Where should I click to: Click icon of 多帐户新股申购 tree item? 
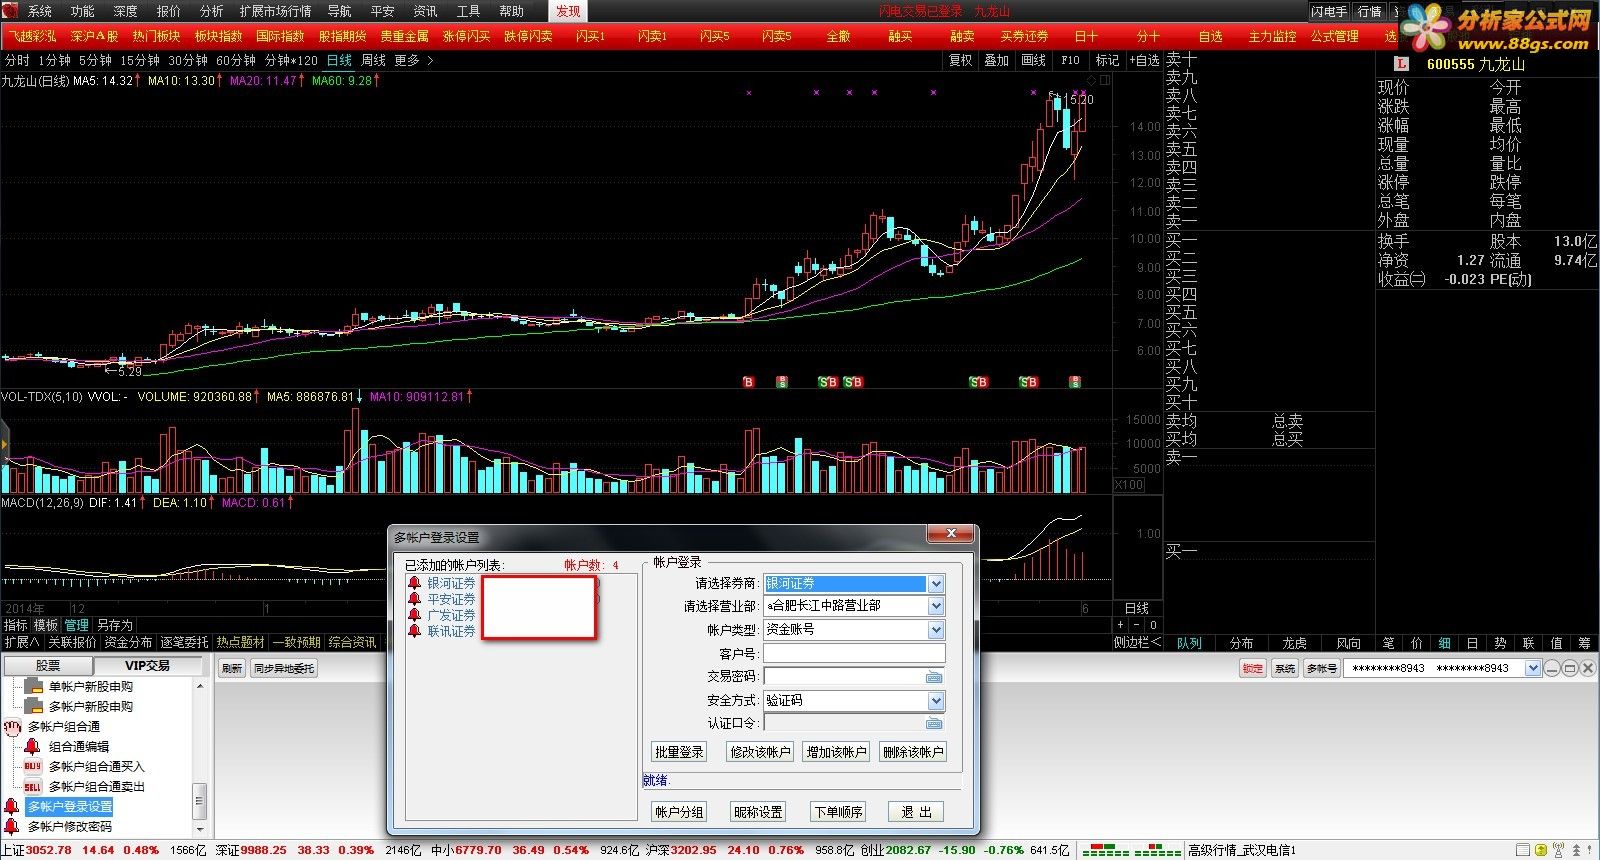click(x=33, y=707)
